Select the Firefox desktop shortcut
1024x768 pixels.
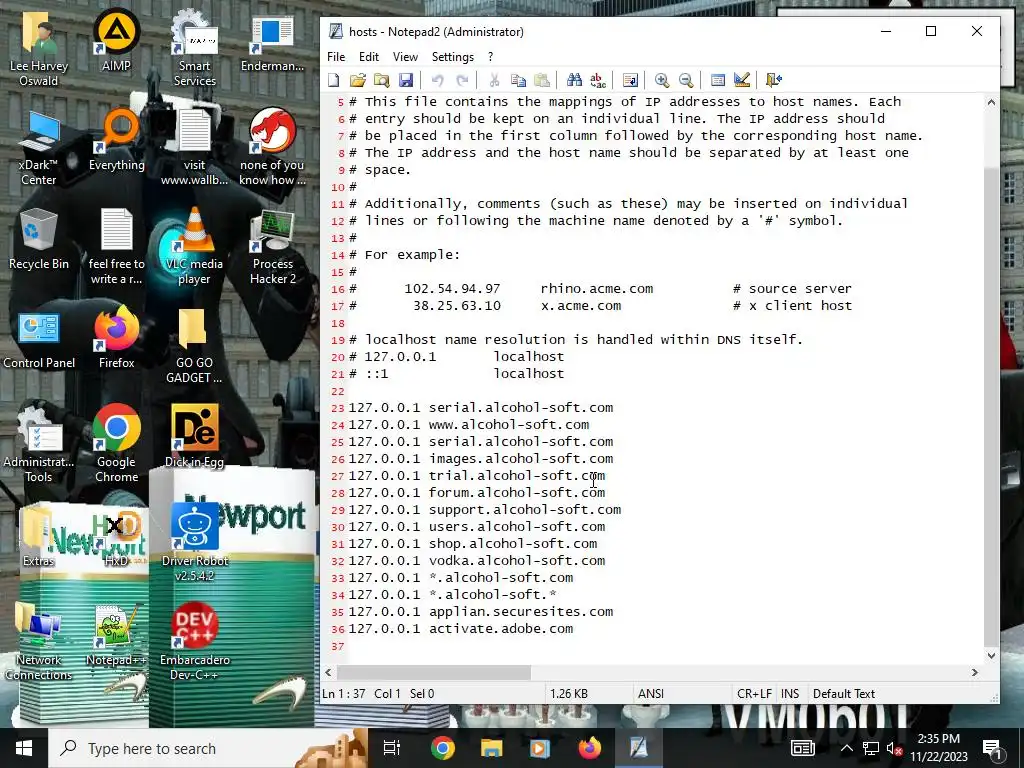pyautogui.click(x=116, y=338)
